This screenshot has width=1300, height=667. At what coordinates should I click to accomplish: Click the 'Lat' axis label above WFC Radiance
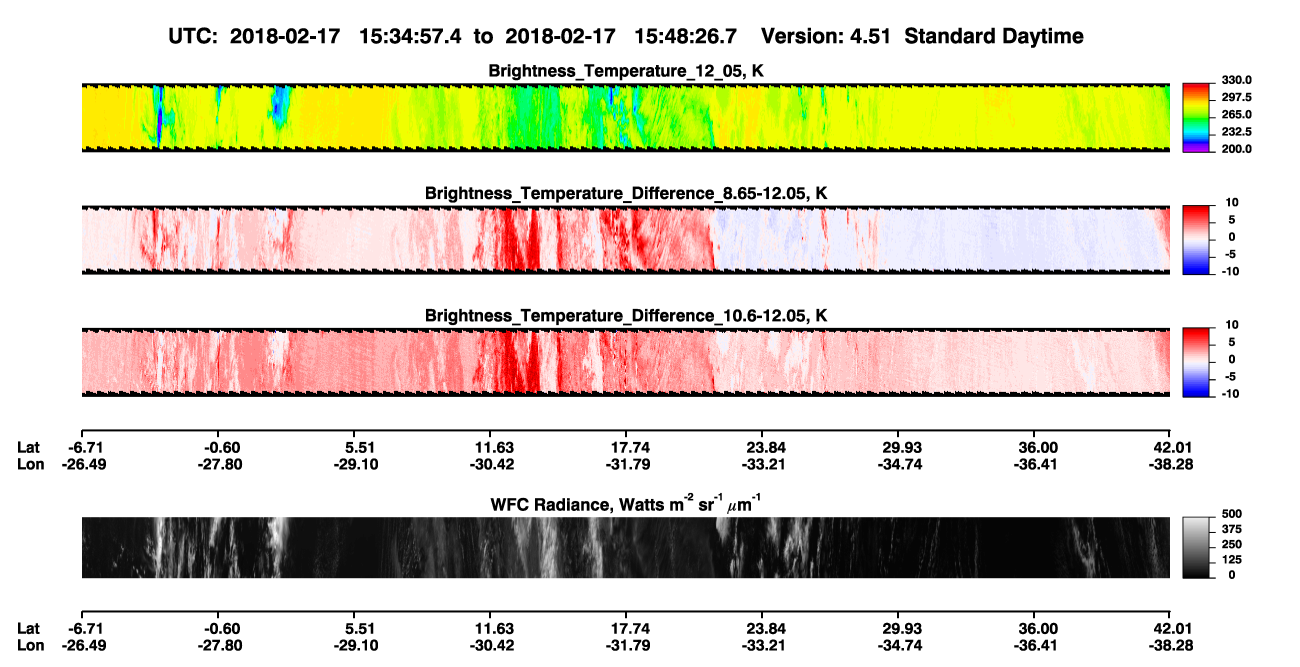(x=28, y=447)
